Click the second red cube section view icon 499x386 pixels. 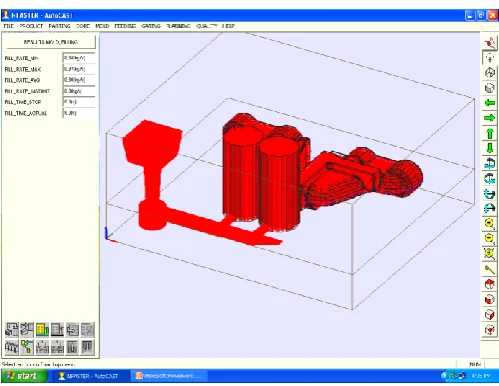pyautogui.click(x=490, y=299)
